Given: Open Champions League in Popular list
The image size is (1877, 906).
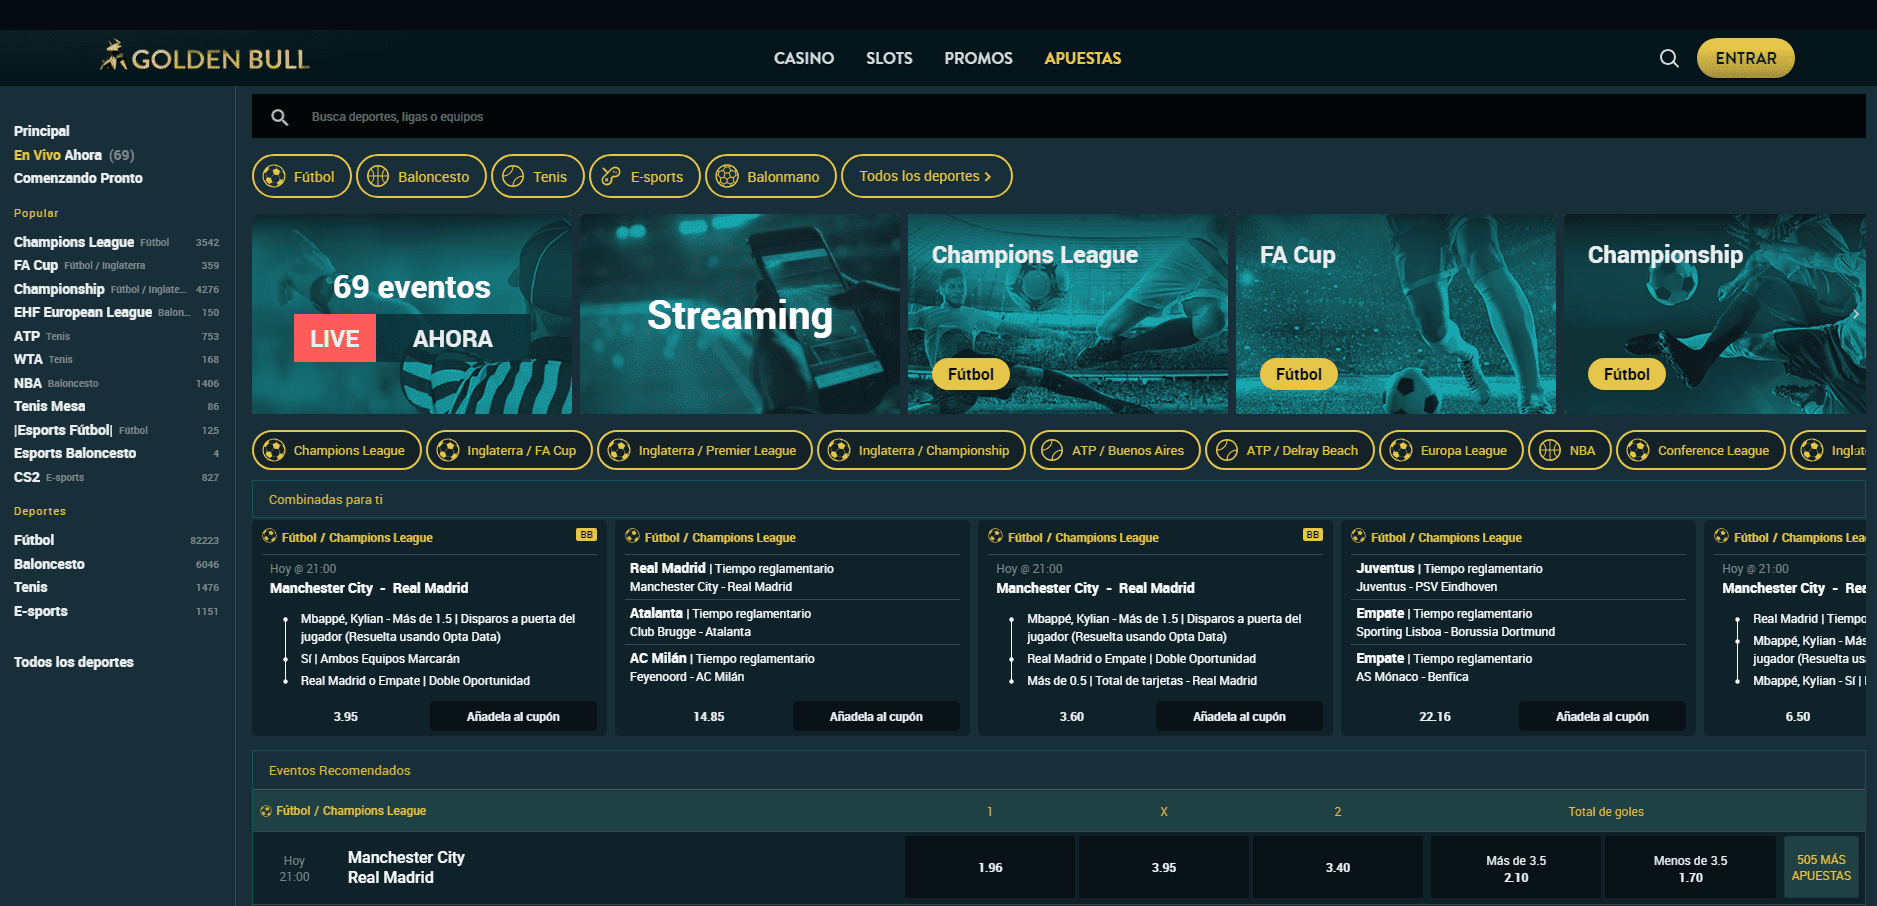Looking at the screenshot, I should click(116, 242).
